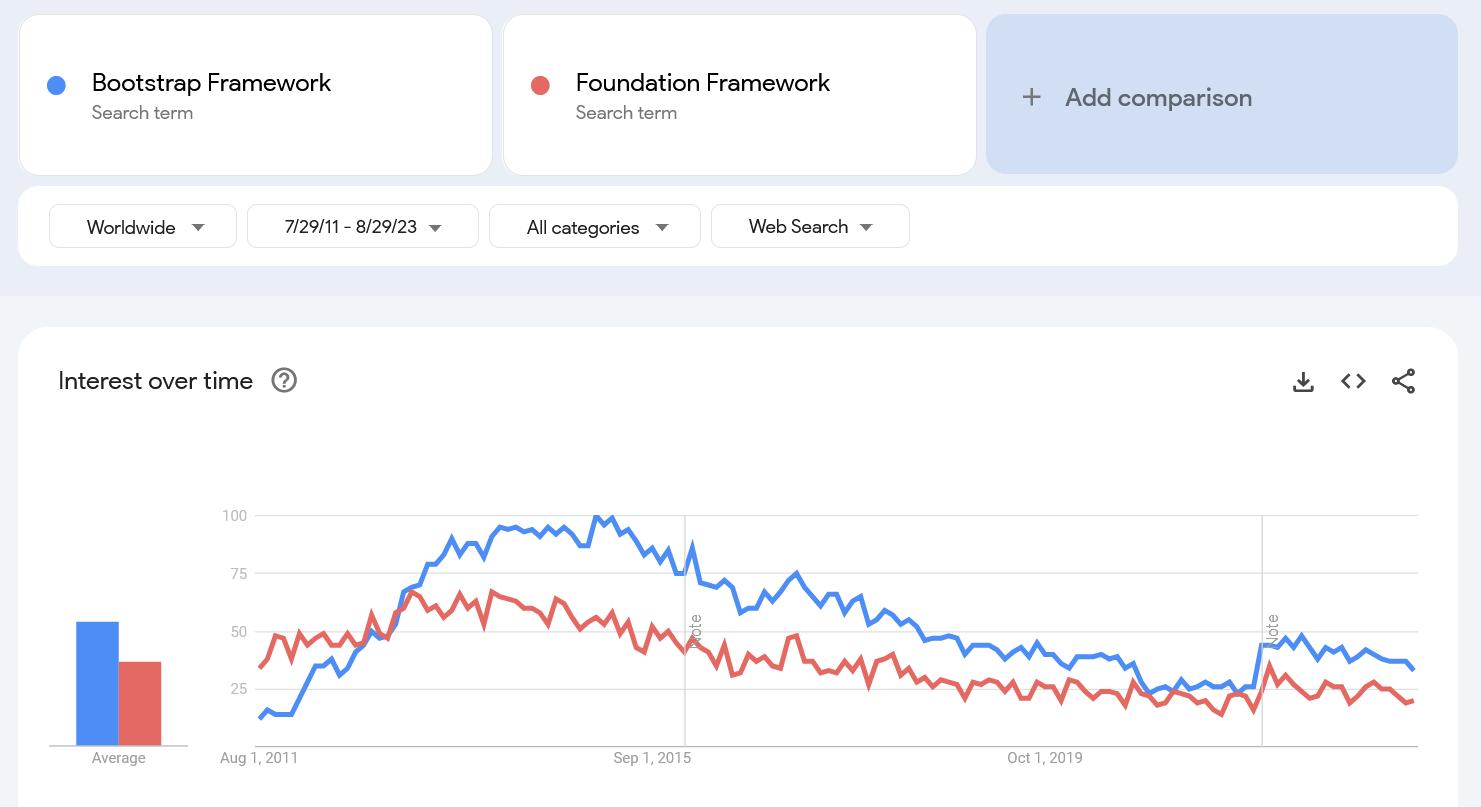Screen dimensions: 1481x807
Task: Expand the 7/29/11 - 8/29/23 date range
Action: pos(362,227)
